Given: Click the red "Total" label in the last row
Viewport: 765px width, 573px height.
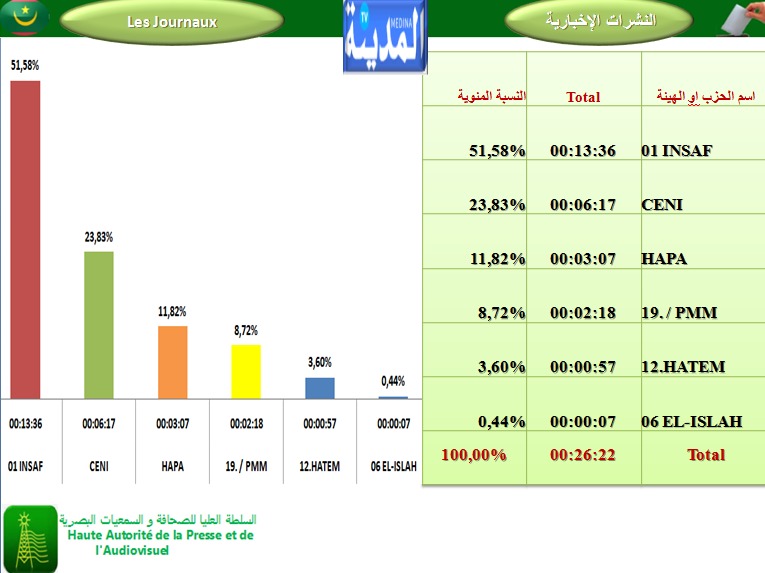Looking at the screenshot, I should (705, 455).
